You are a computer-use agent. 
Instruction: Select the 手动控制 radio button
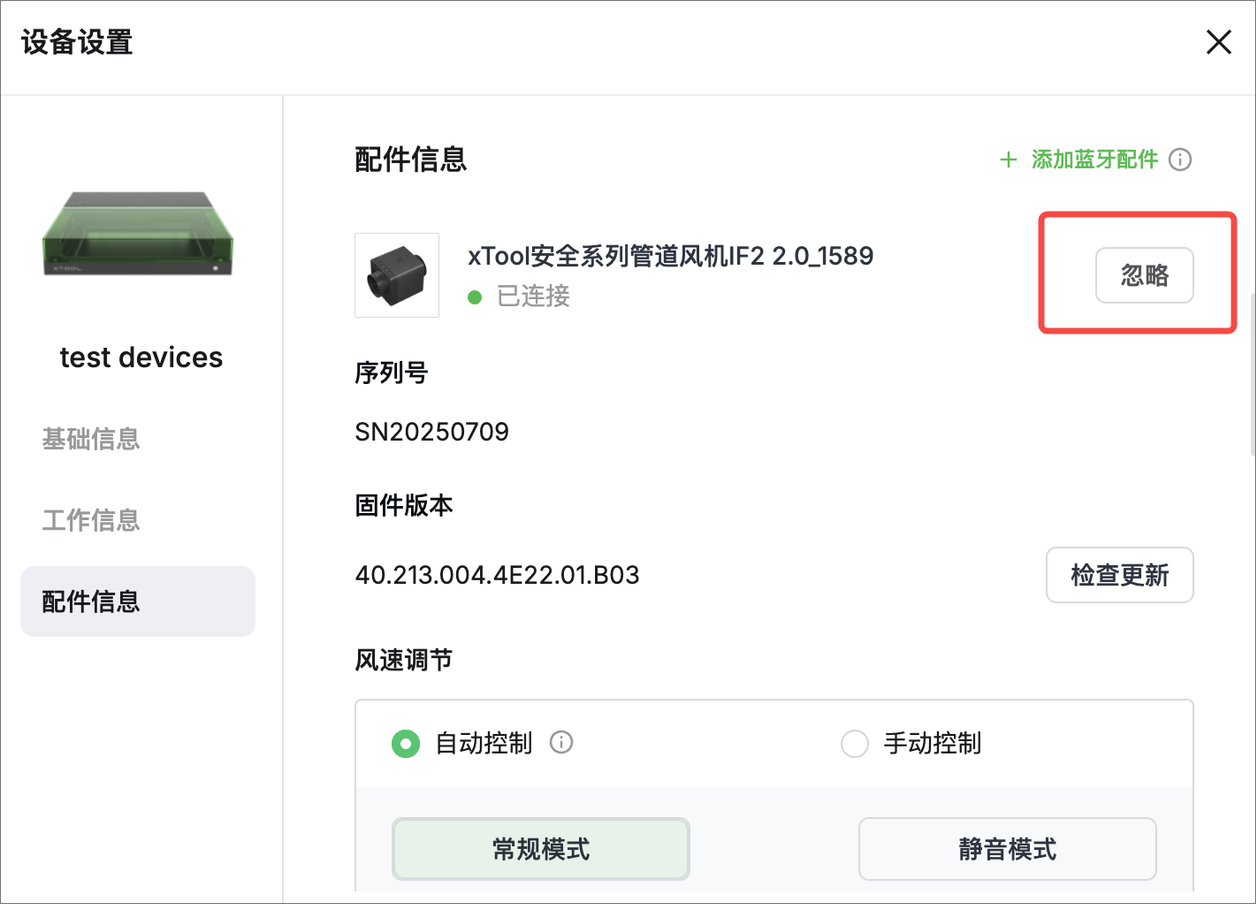point(854,744)
